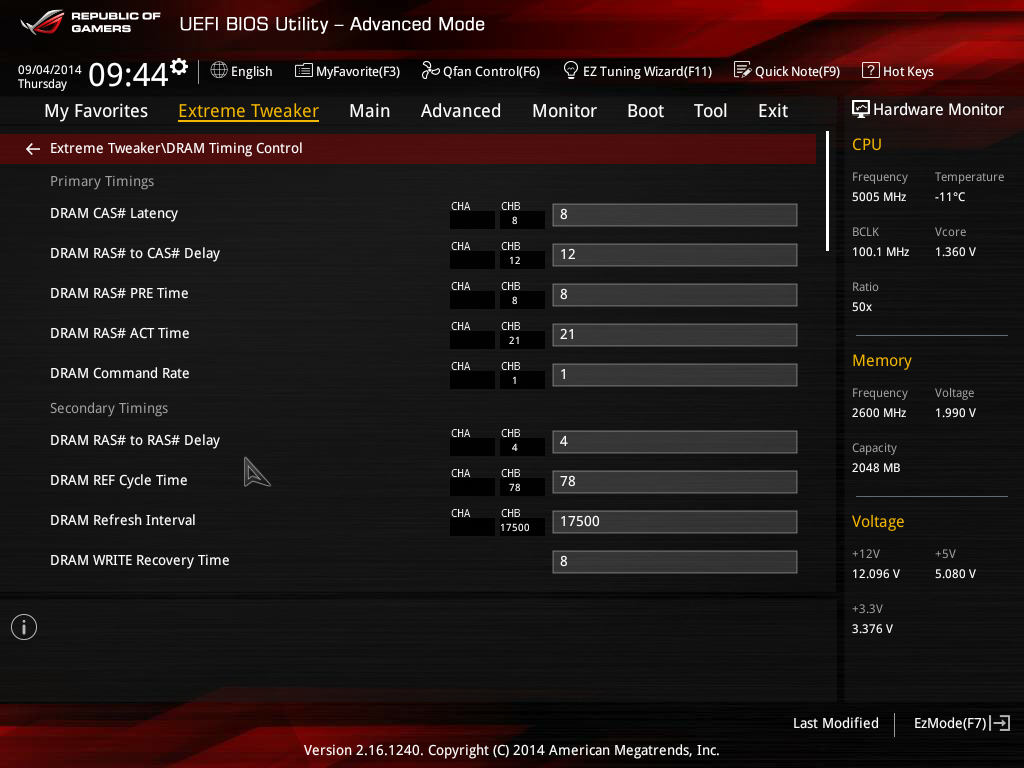Click the 2048 MB capacity value

pos(876,468)
